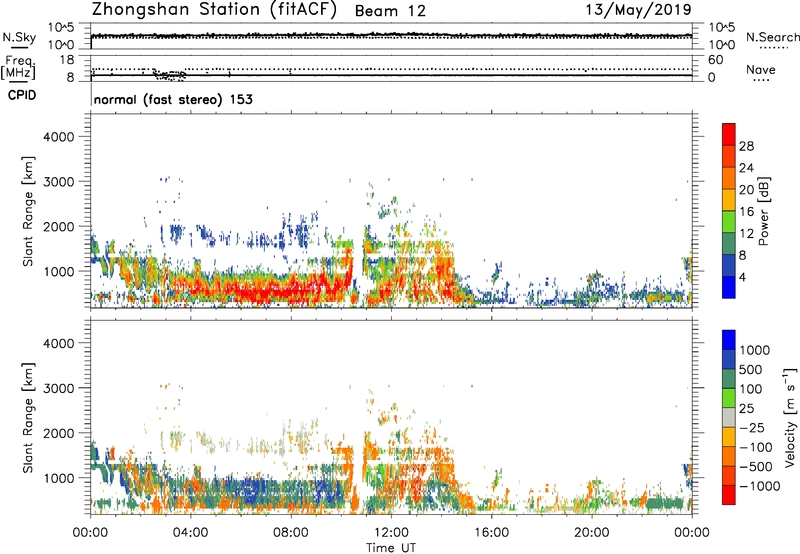
Task: Click the blue top of velocity colorbar
Action: 729,339
